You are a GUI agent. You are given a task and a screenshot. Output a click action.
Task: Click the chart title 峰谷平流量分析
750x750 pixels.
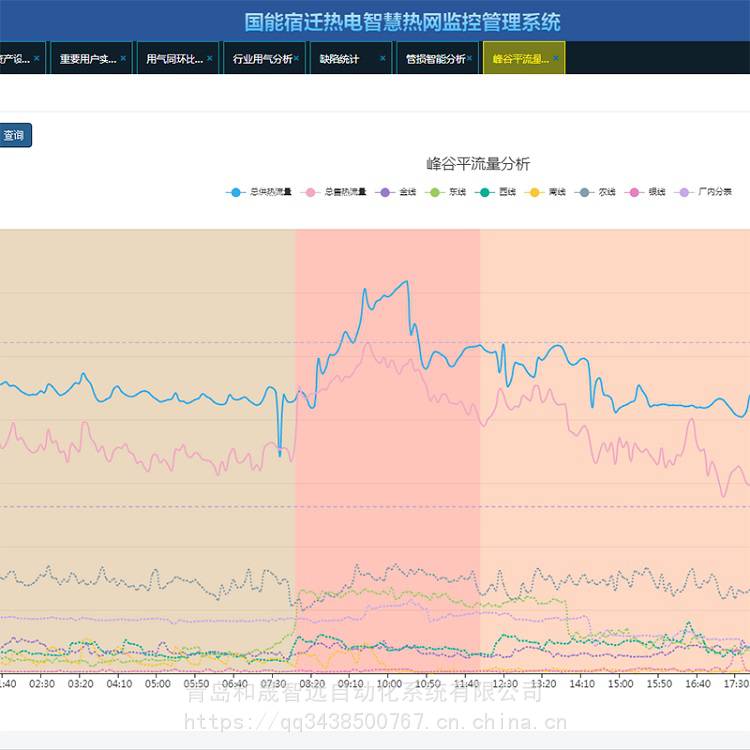pyautogui.click(x=478, y=164)
